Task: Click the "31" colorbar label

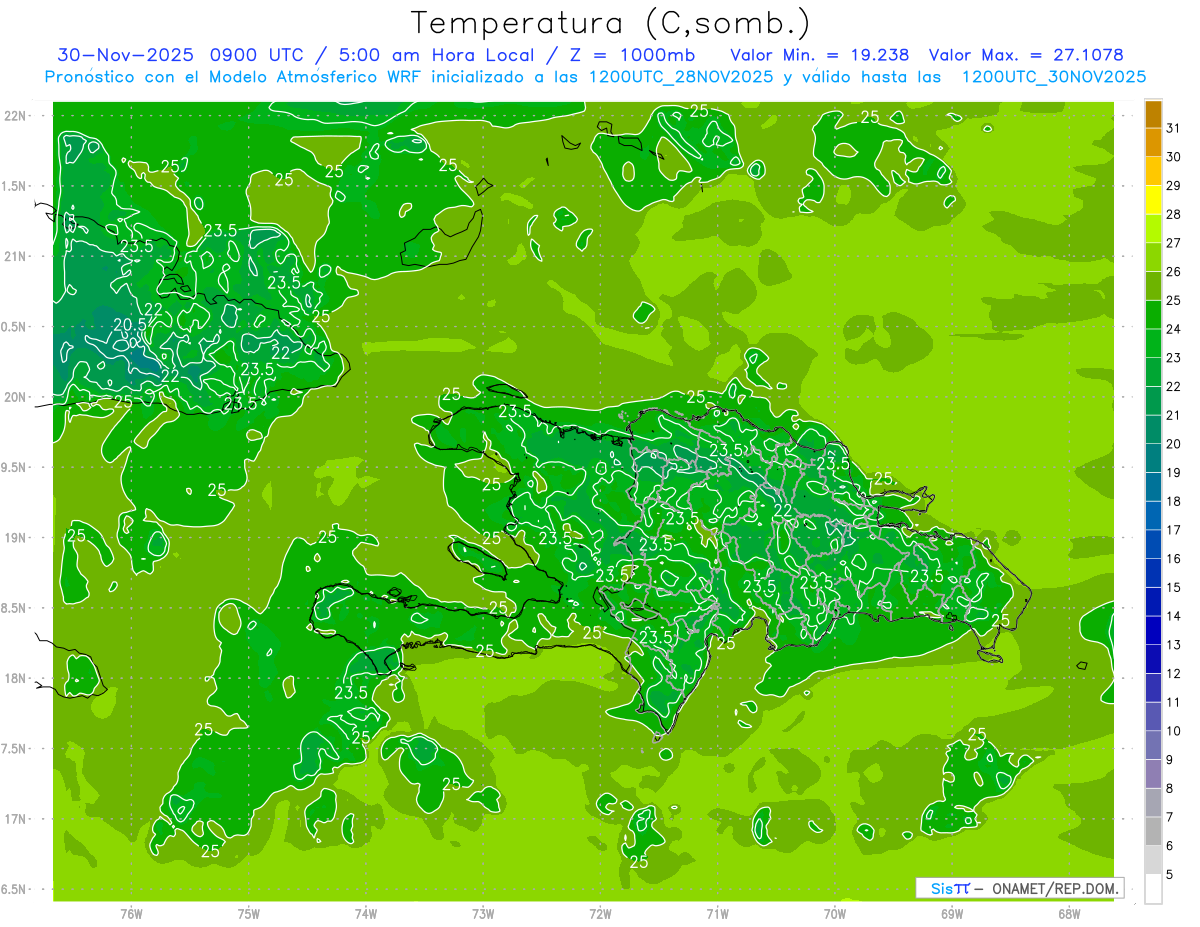Action: (1173, 127)
